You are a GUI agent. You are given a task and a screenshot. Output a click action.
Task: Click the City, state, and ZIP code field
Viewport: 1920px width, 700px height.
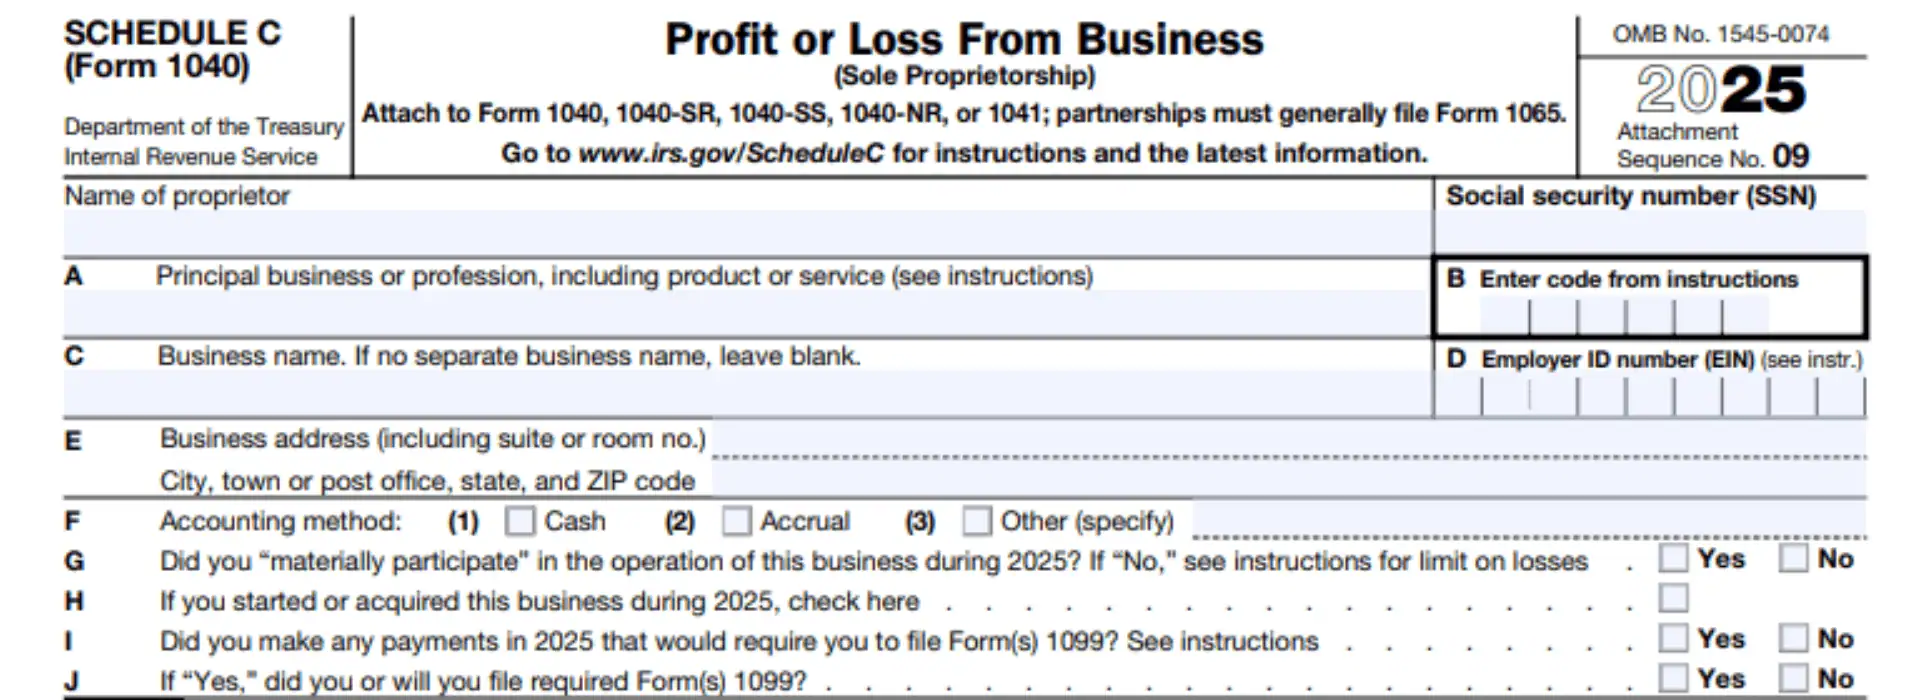[x=1288, y=481]
